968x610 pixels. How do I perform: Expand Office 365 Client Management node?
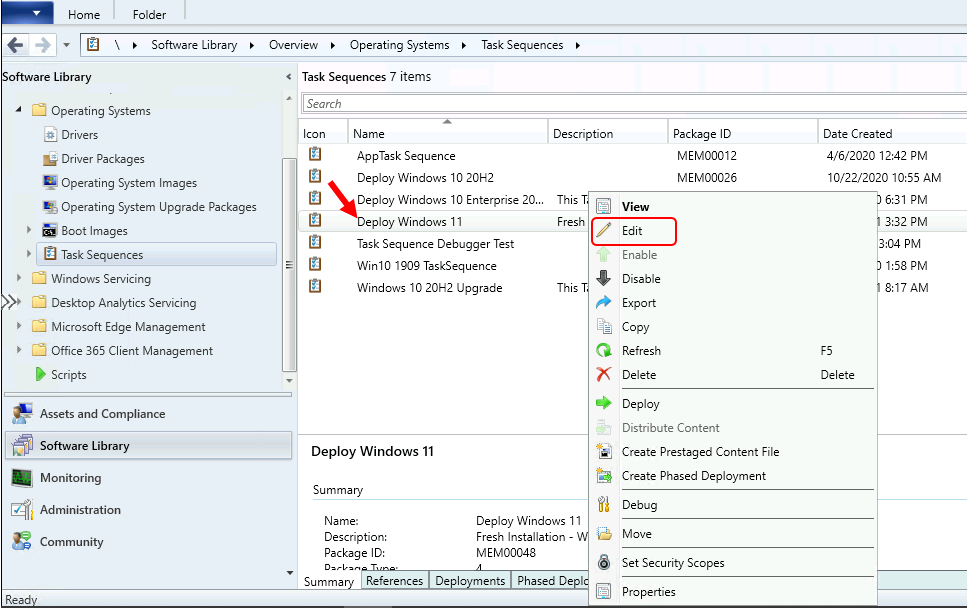[x=19, y=349]
